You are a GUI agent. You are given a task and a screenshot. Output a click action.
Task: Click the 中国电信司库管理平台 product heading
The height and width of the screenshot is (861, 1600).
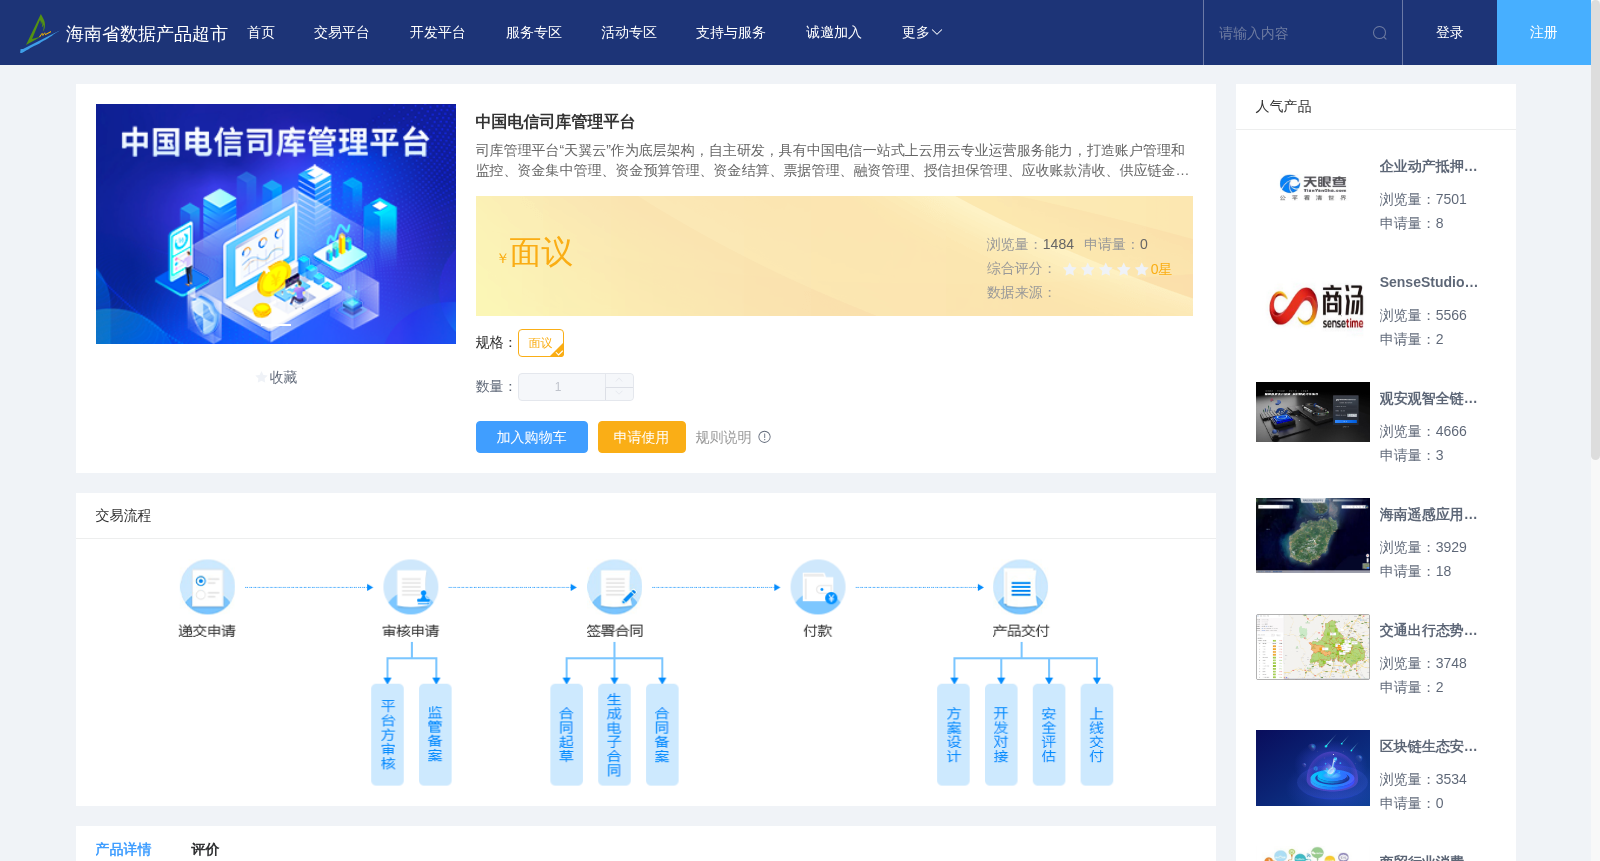coord(555,122)
